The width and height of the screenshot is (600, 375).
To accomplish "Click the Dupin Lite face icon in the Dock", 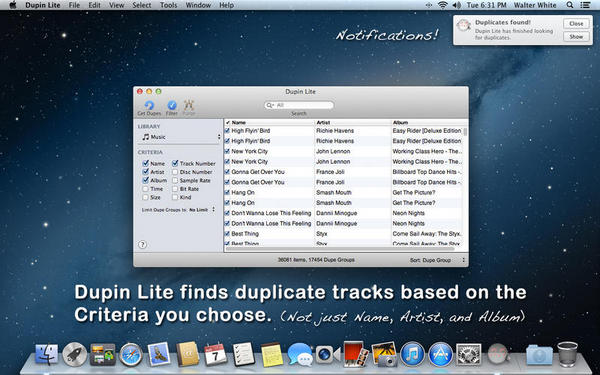I will (x=497, y=354).
